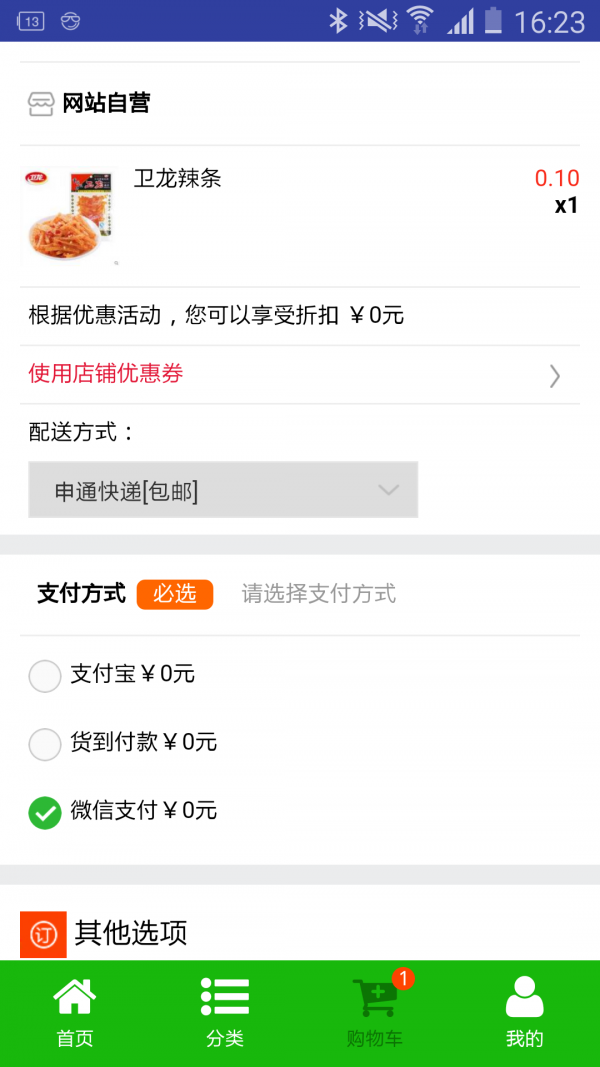Tap the store icon beside 网站自营

[41, 103]
